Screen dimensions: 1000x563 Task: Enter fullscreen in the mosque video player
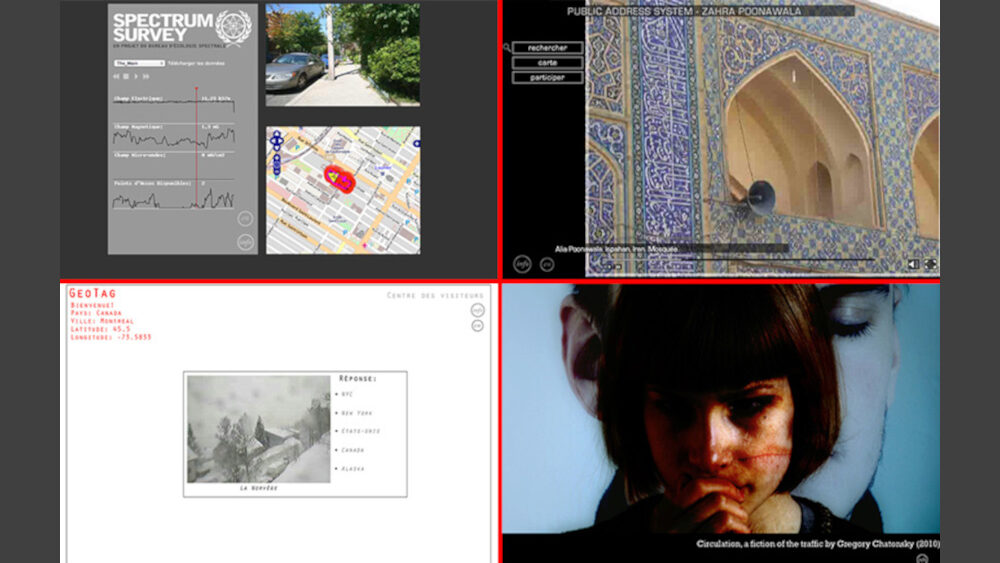(930, 264)
